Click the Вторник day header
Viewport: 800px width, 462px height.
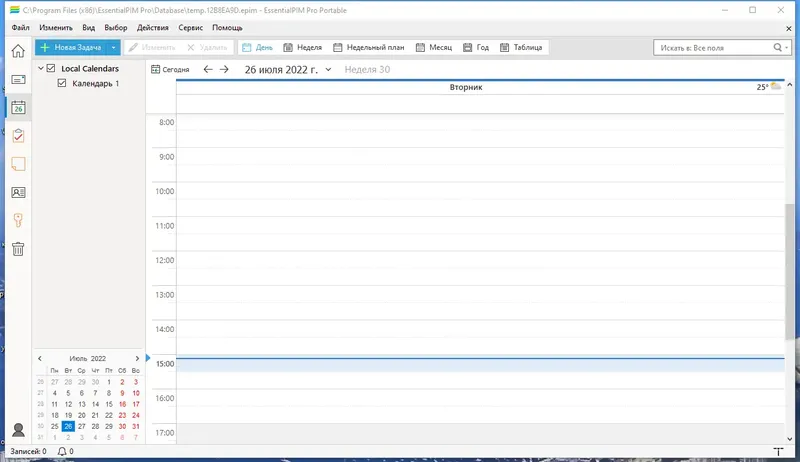[465, 87]
